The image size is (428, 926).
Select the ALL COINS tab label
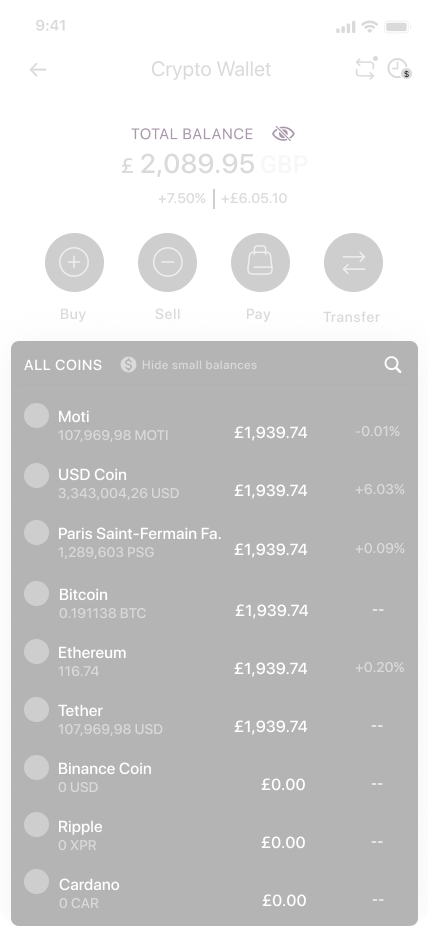(x=63, y=365)
